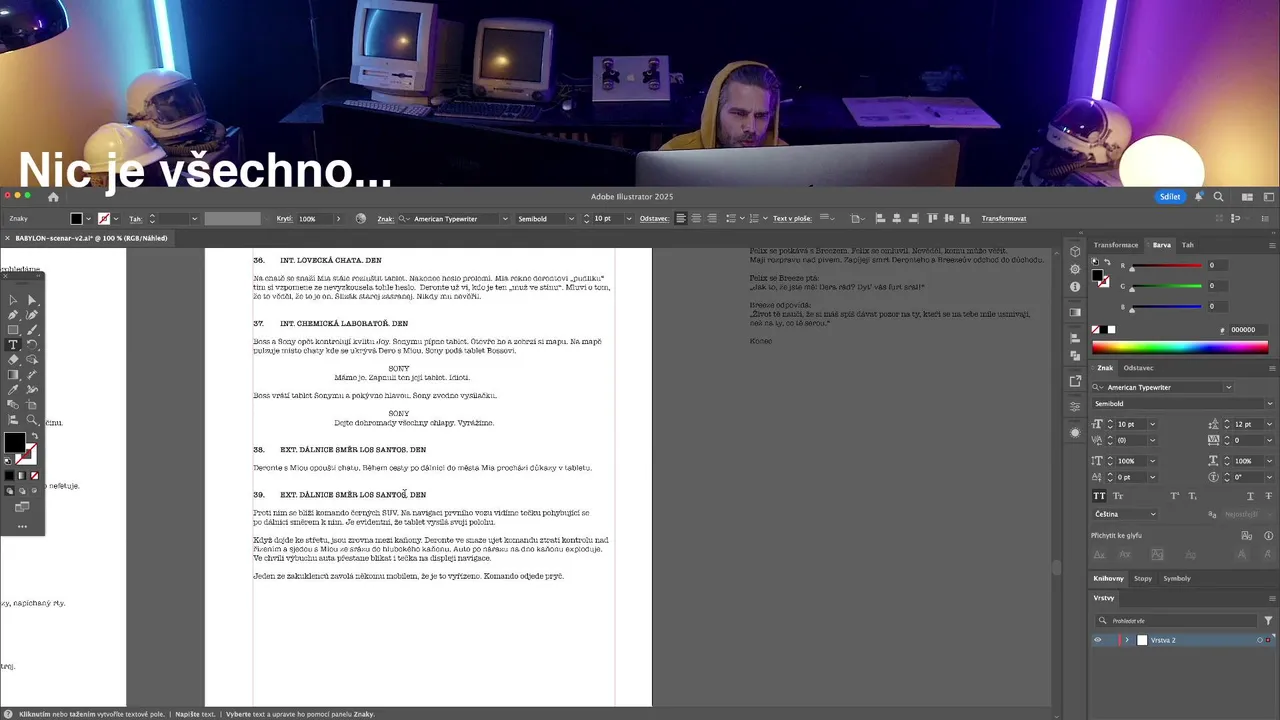Screen dimensions: 1280x720
Task: Click the hex color field 000000
Action: point(1250,329)
